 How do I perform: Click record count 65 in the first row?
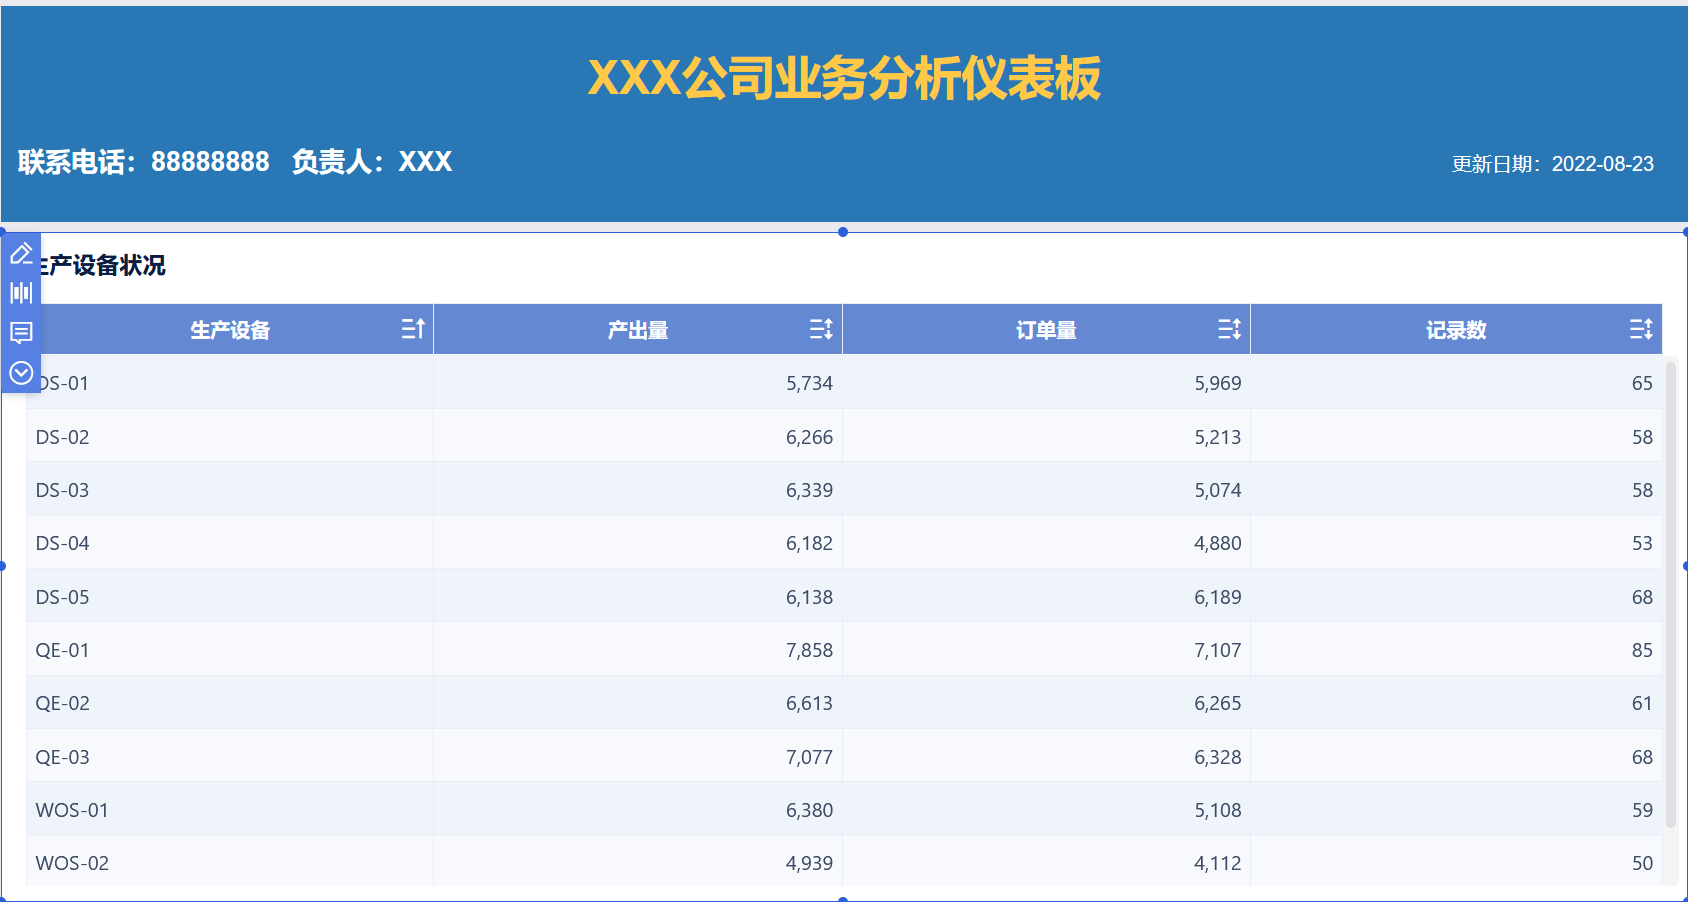pos(1642,383)
